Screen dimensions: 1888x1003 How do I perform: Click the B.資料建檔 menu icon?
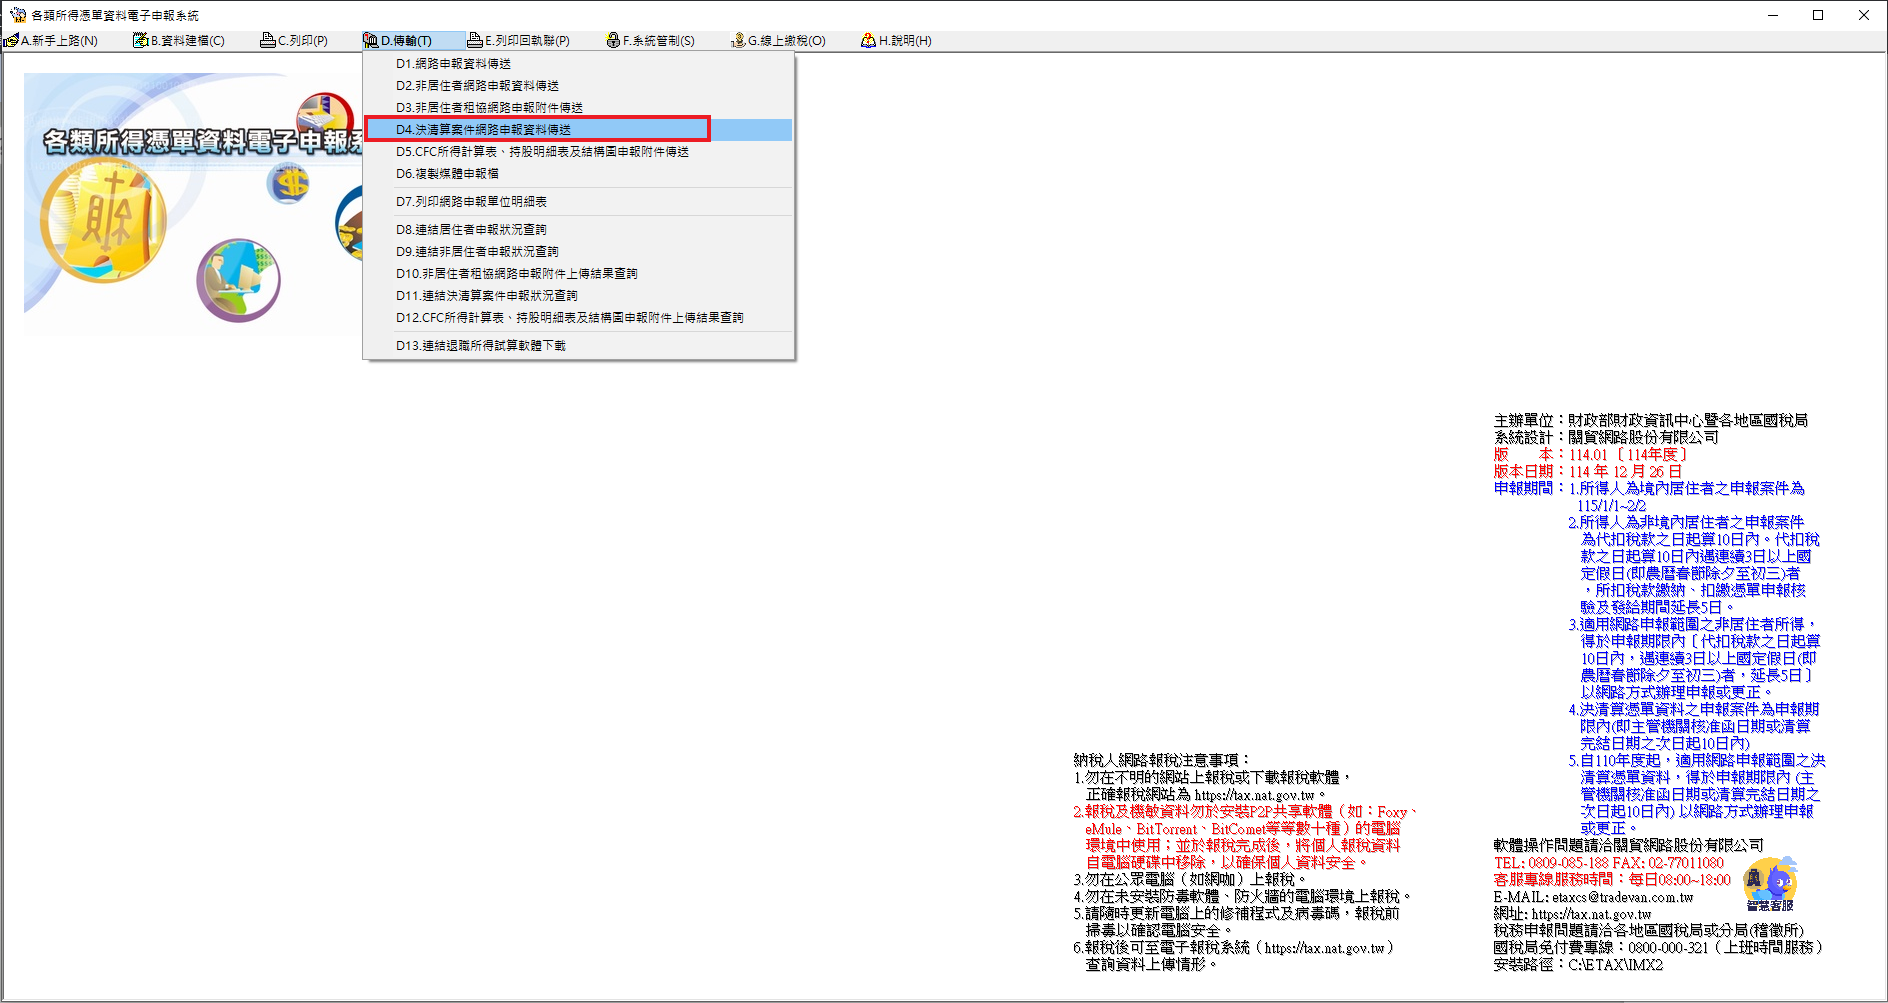[x=140, y=41]
